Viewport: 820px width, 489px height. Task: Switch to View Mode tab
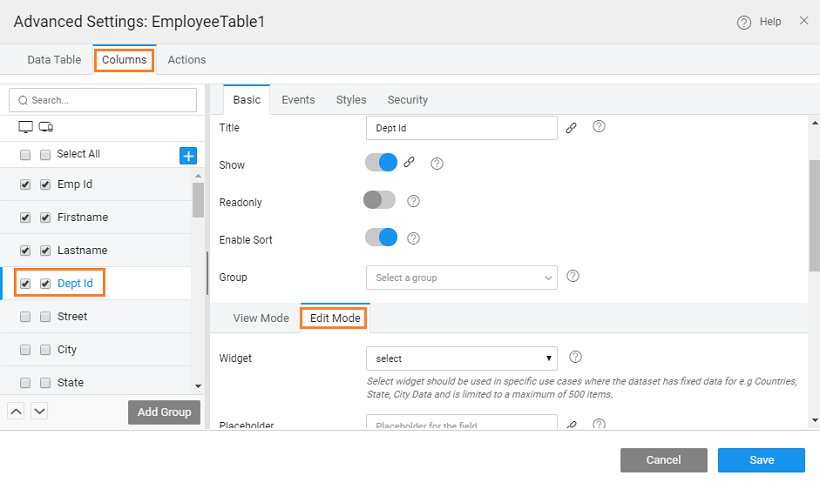[261, 318]
